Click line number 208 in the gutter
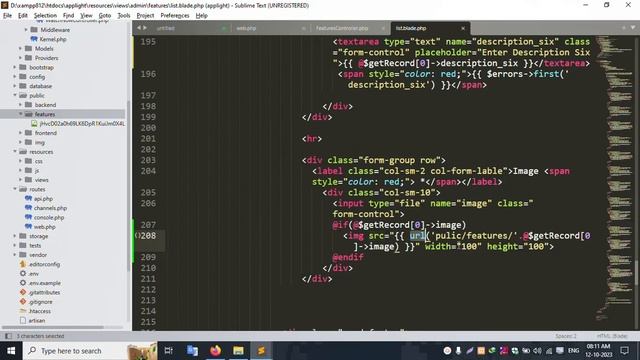This screenshot has width=640, height=360. point(148,236)
